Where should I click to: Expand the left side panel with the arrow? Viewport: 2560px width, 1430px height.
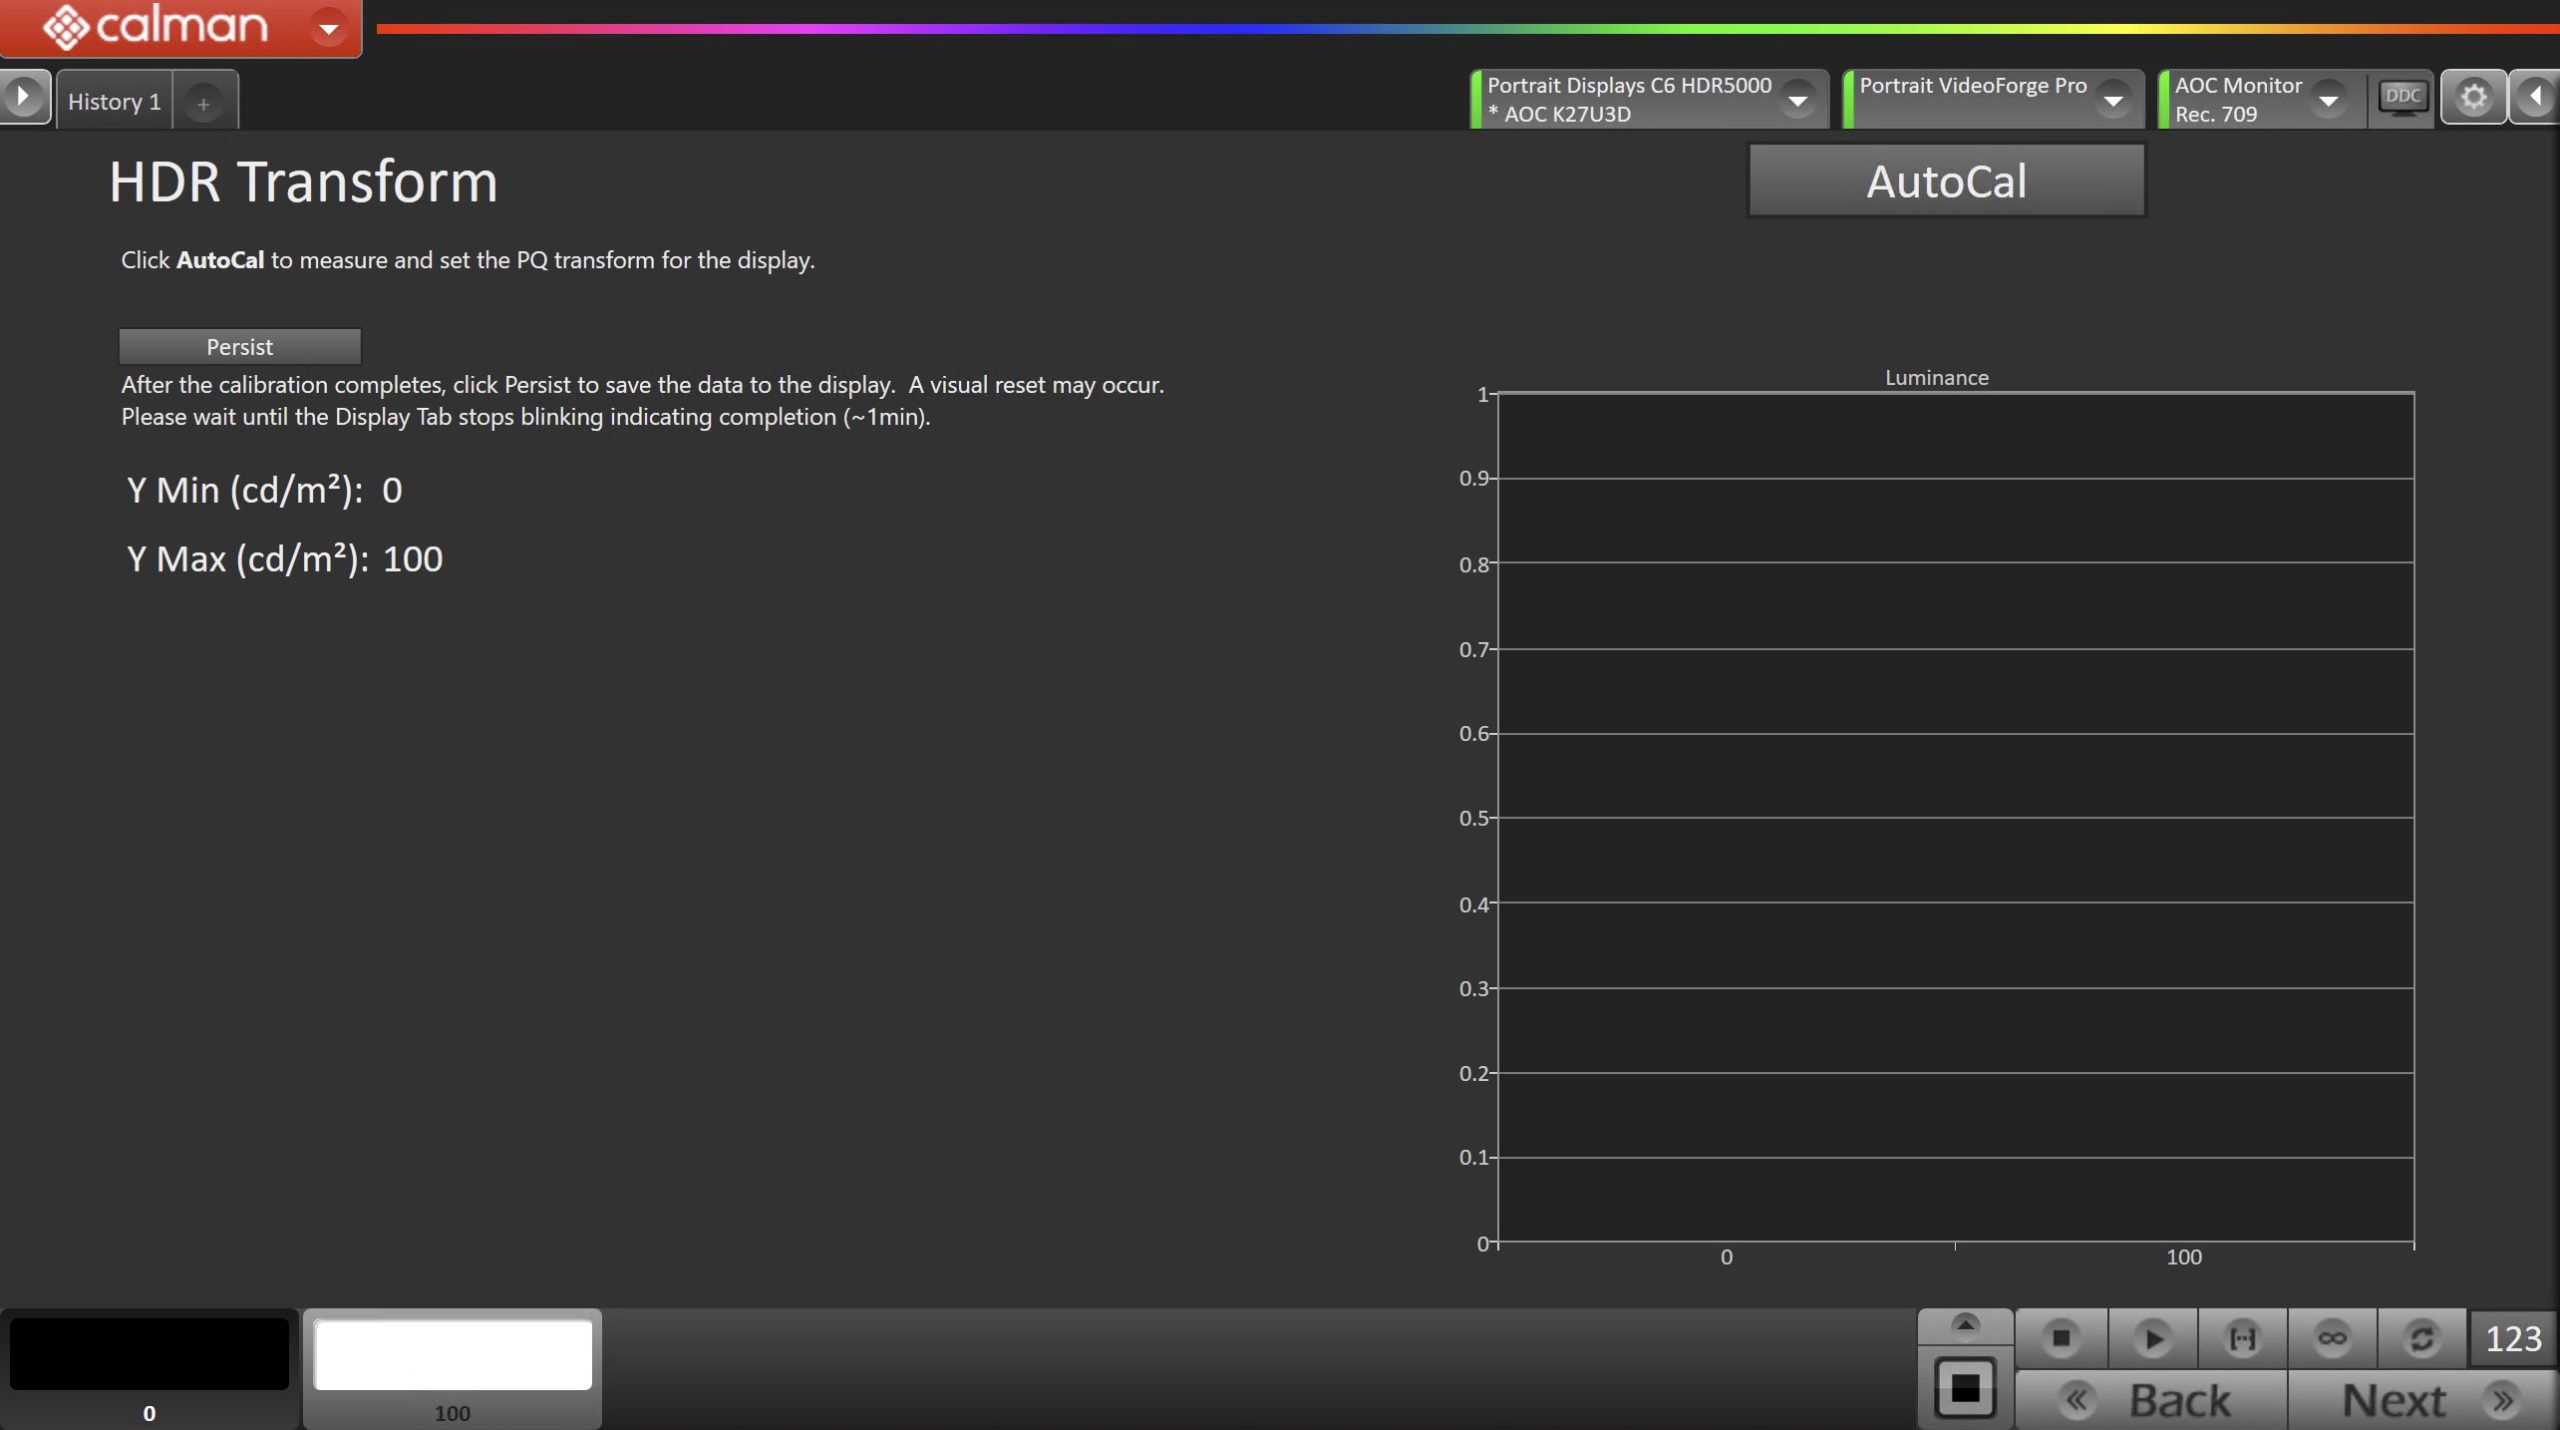pyautogui.click(x=23, y=97)
